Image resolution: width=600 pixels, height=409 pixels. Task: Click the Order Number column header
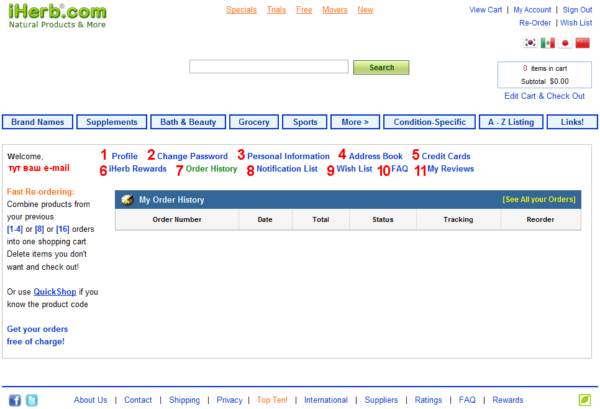click(x=177, y=220)
